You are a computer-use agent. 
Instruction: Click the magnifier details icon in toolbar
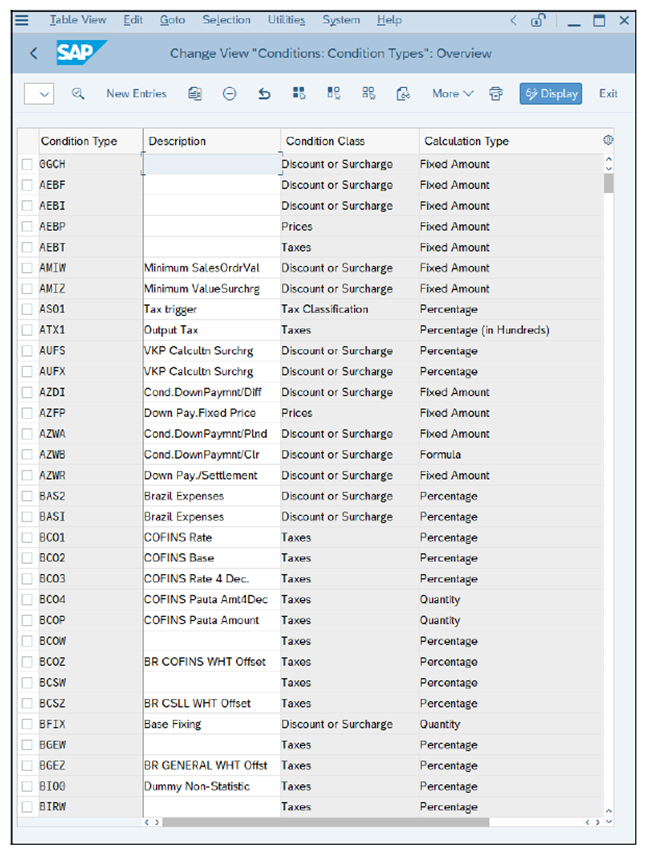(78, 93)
